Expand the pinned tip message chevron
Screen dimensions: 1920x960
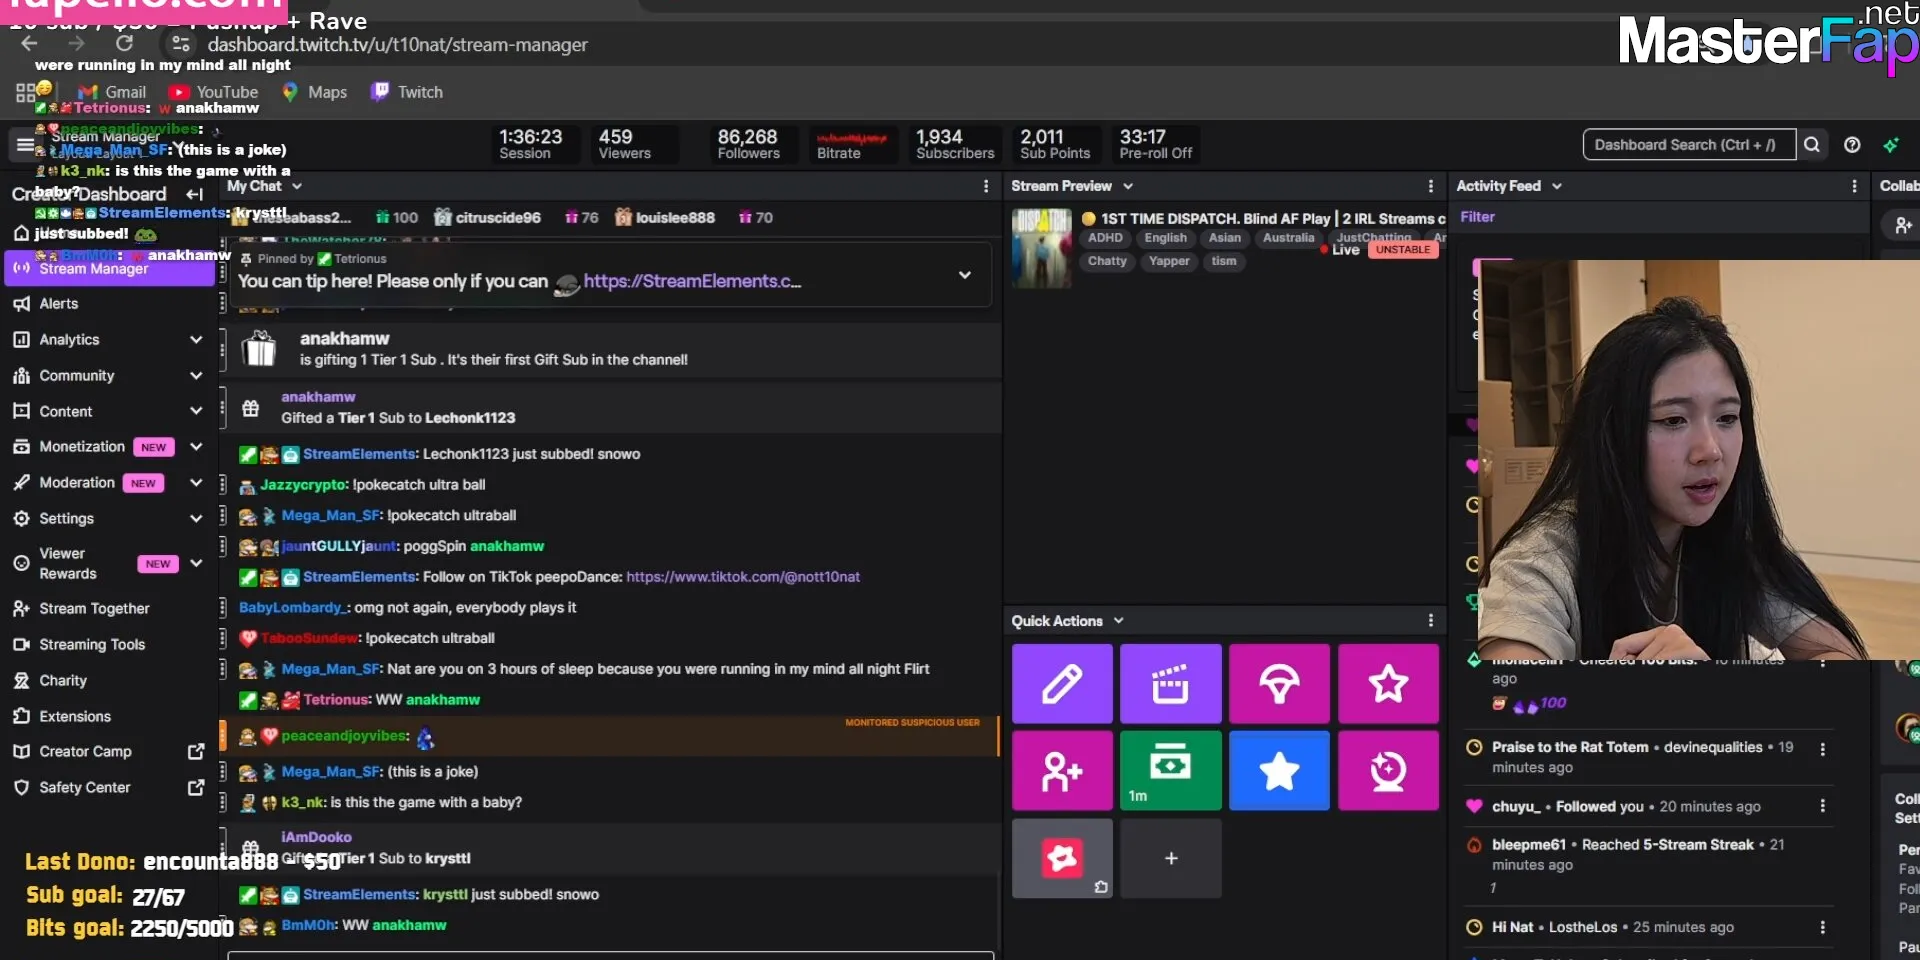point(964,275)
